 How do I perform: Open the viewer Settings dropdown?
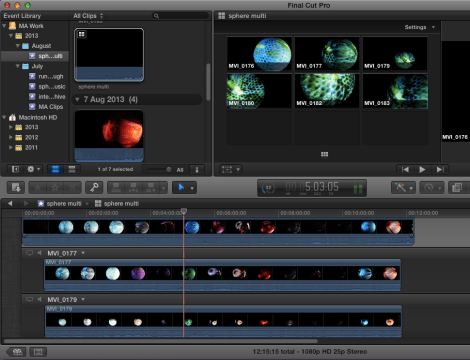(x=420, y=27)
